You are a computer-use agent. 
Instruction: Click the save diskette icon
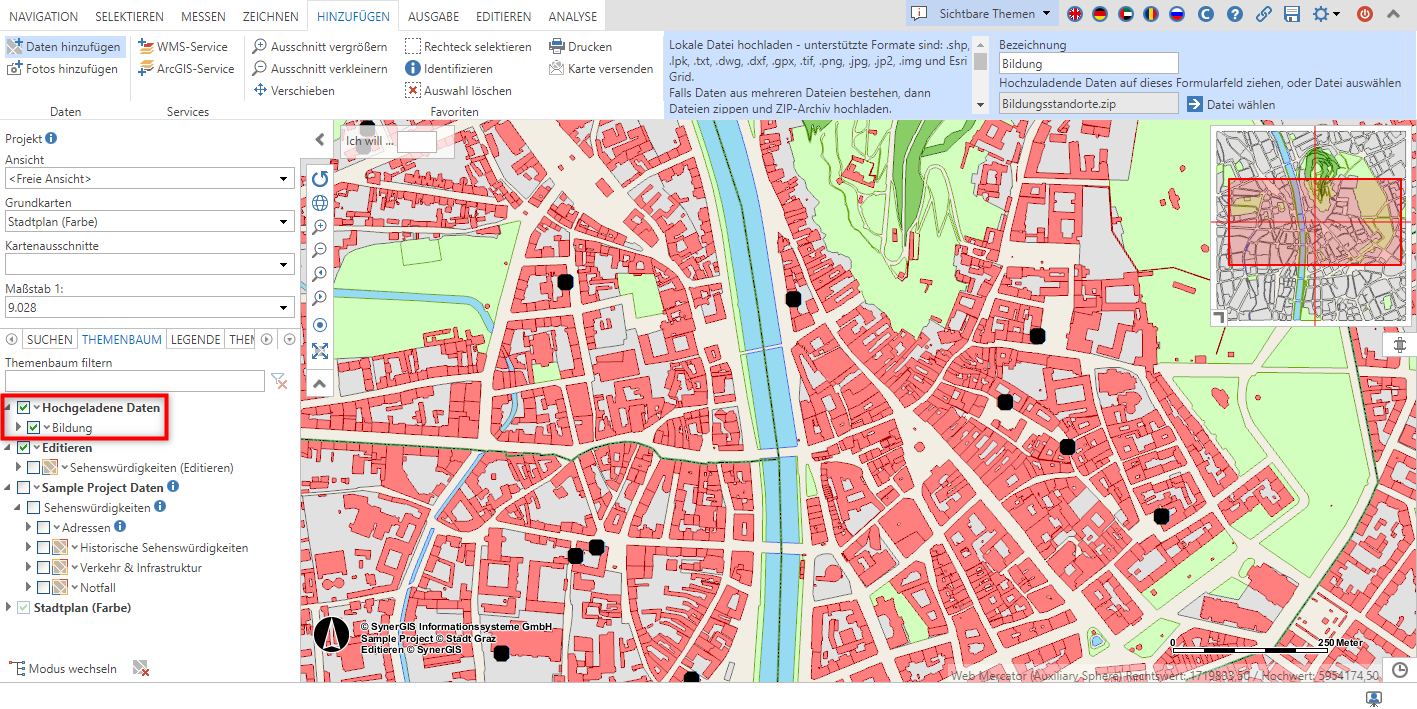[1292, 15]
